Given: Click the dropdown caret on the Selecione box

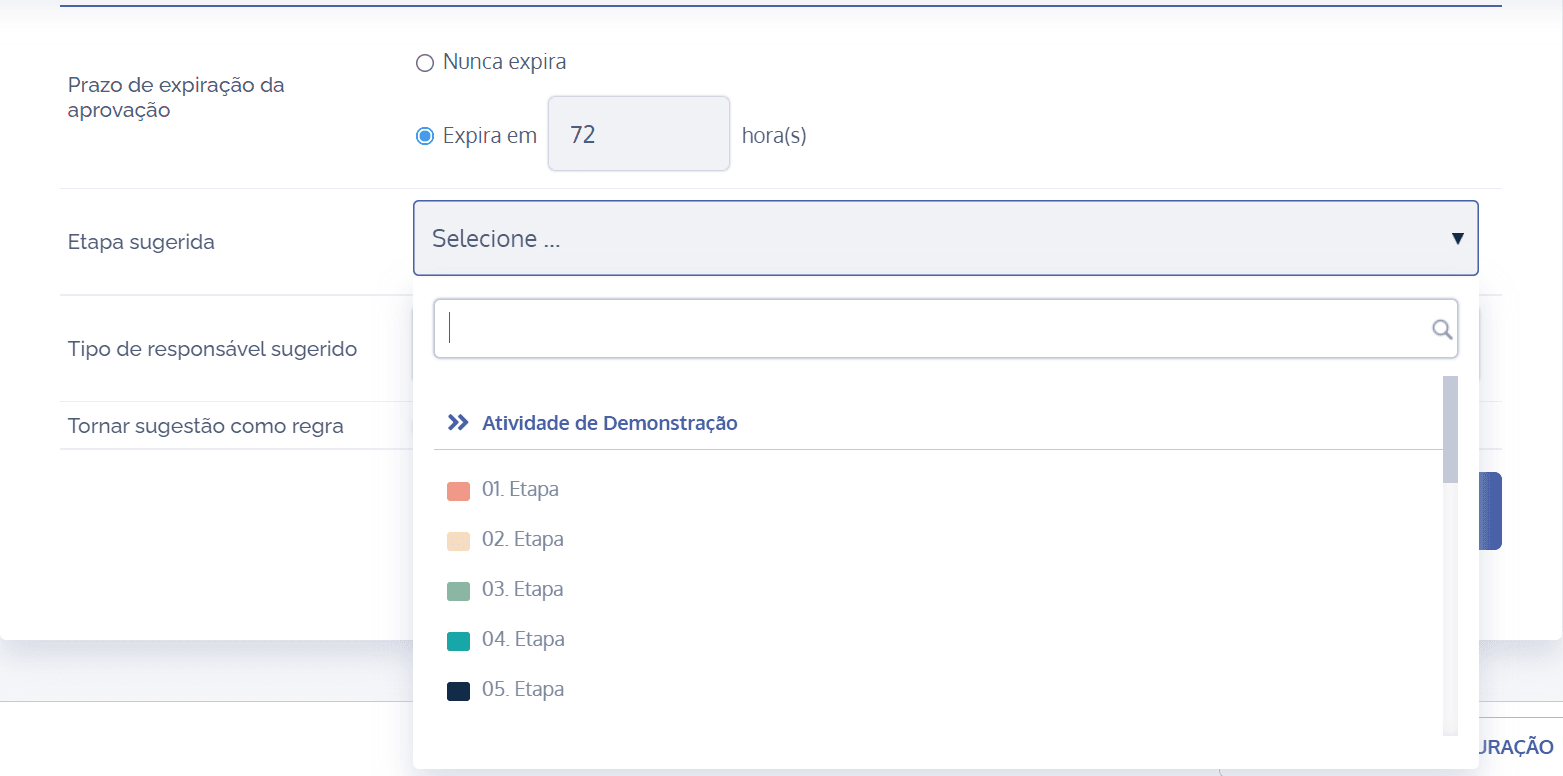Looking at the screenshot, I should coord(1457,238).
